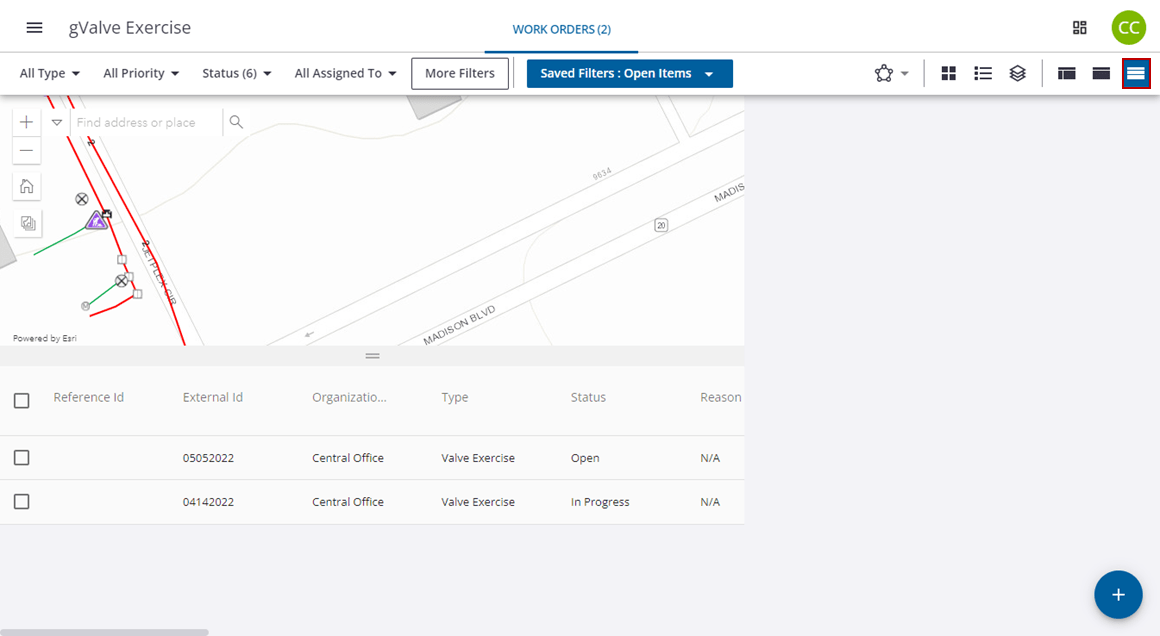1160x636 pixels.
Task: Open the All Priority dropdown
Action: coord(140,73)
